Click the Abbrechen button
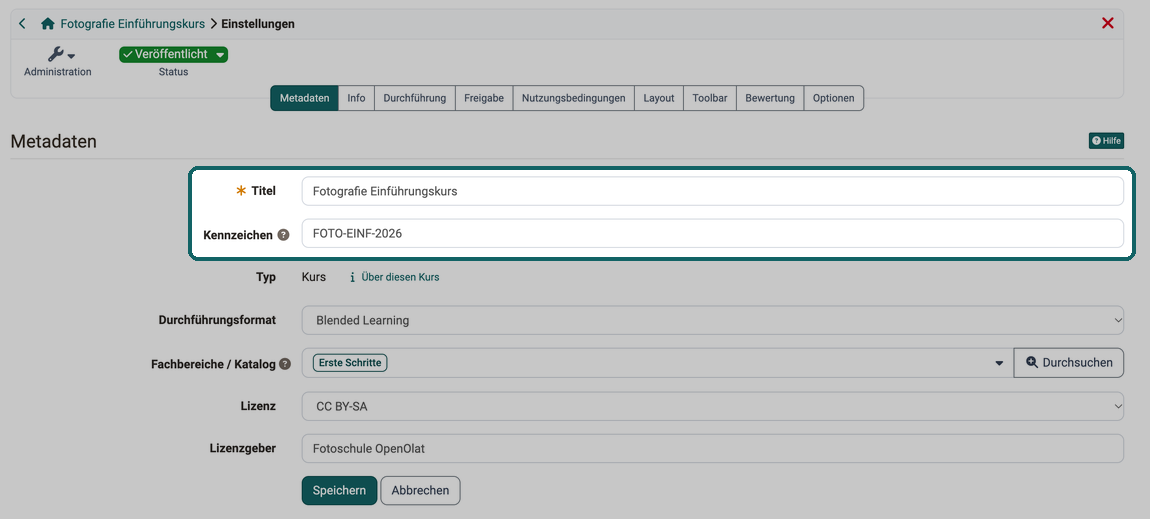This screenshot has width=1150, height=519. pos(420,490)
